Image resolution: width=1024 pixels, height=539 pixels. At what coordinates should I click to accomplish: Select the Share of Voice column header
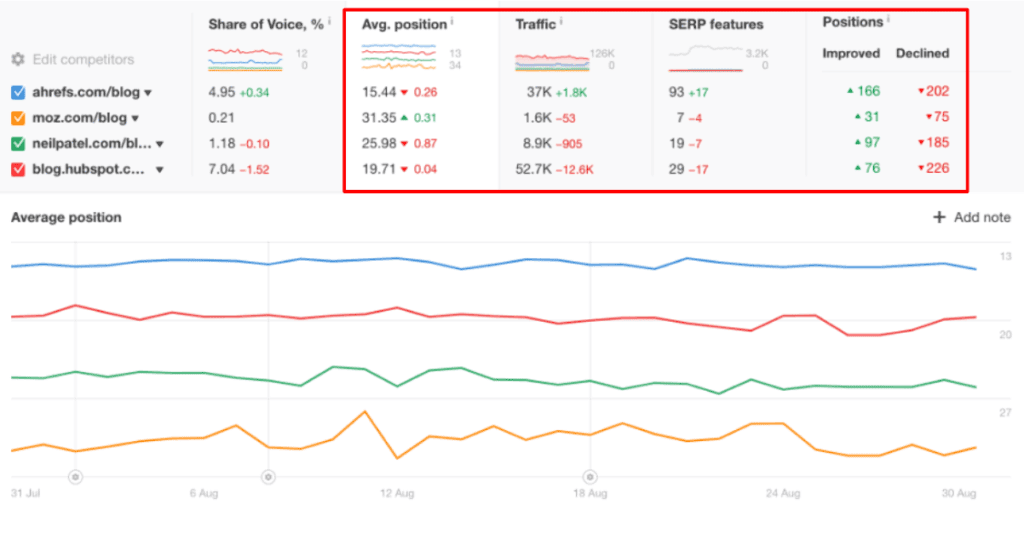266,24
